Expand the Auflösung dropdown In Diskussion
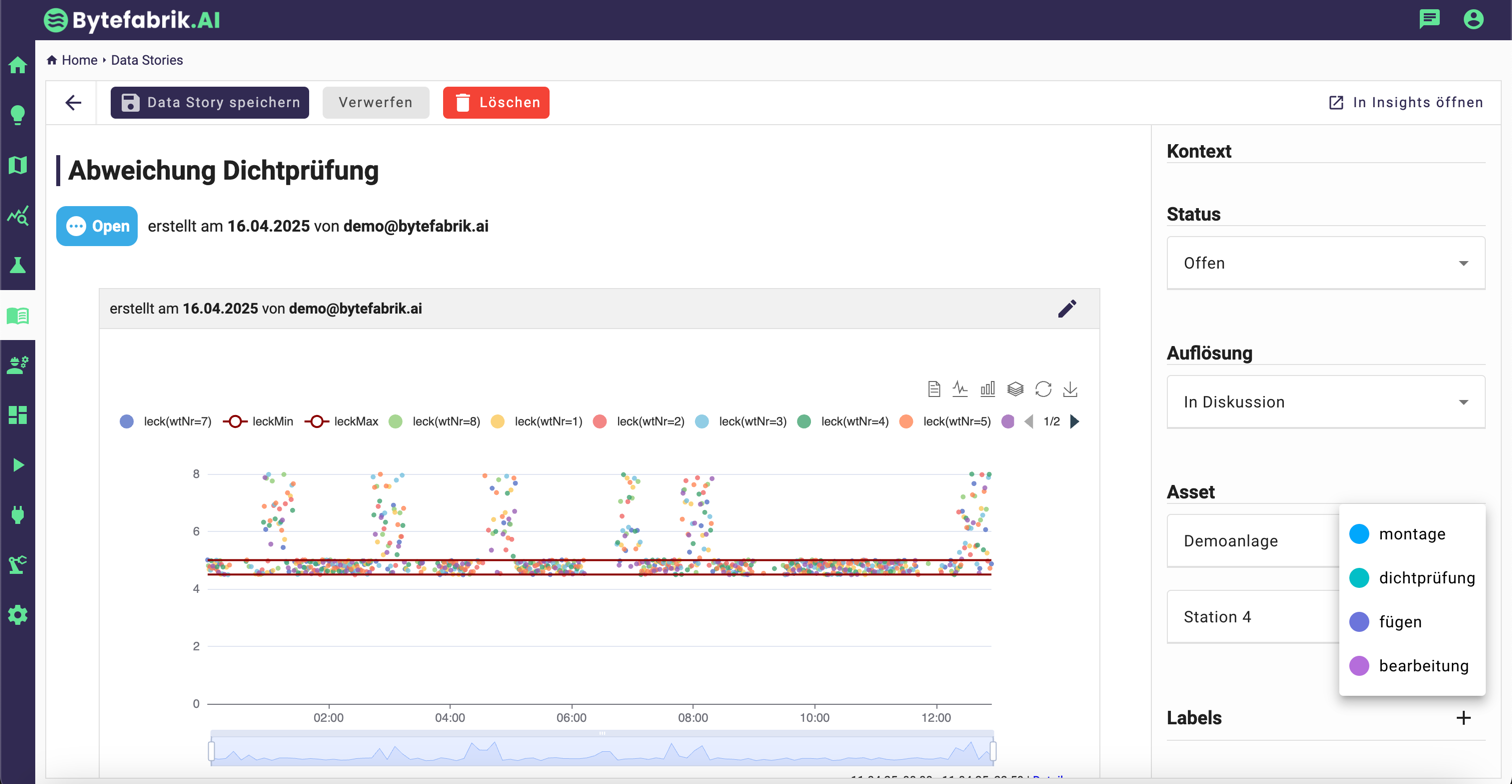 point(1325,403)
